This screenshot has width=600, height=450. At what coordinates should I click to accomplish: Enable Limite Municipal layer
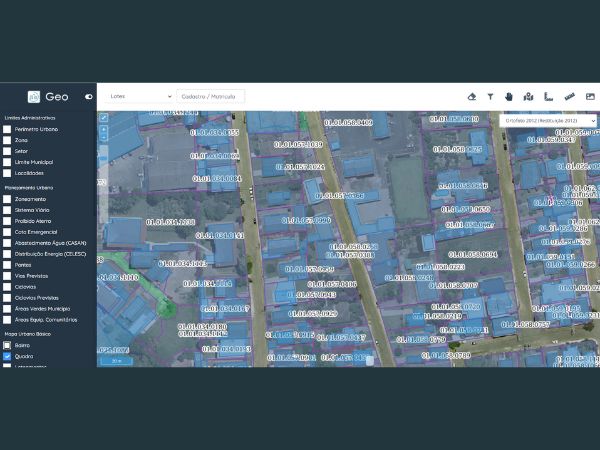point(7,162)
